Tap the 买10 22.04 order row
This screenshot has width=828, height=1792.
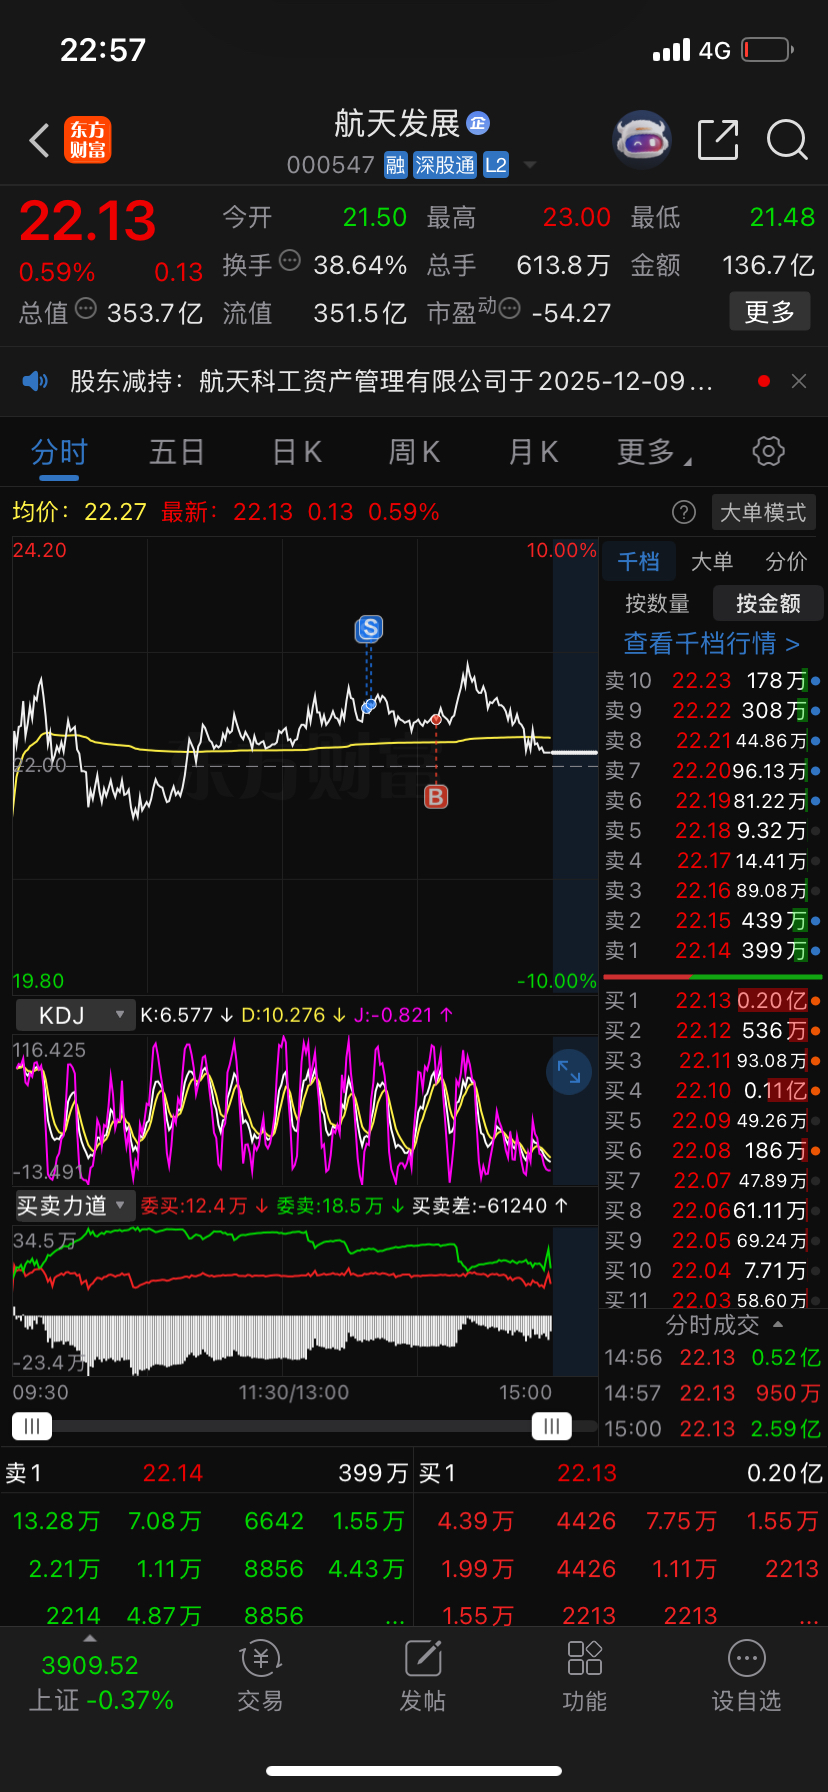pyautogui.click(x=713, y=1271)
